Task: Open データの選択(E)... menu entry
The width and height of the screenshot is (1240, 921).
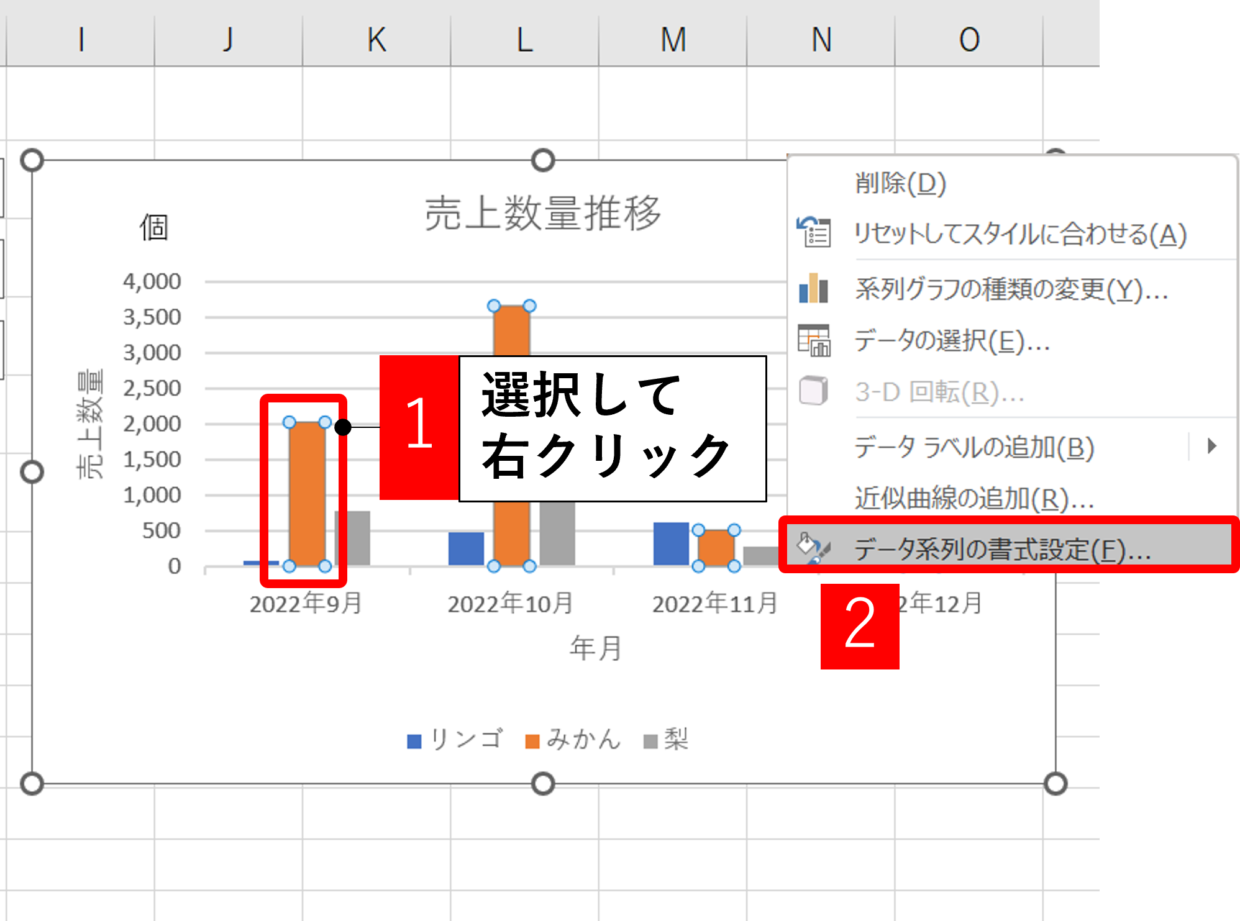Action: coord(952,341)
